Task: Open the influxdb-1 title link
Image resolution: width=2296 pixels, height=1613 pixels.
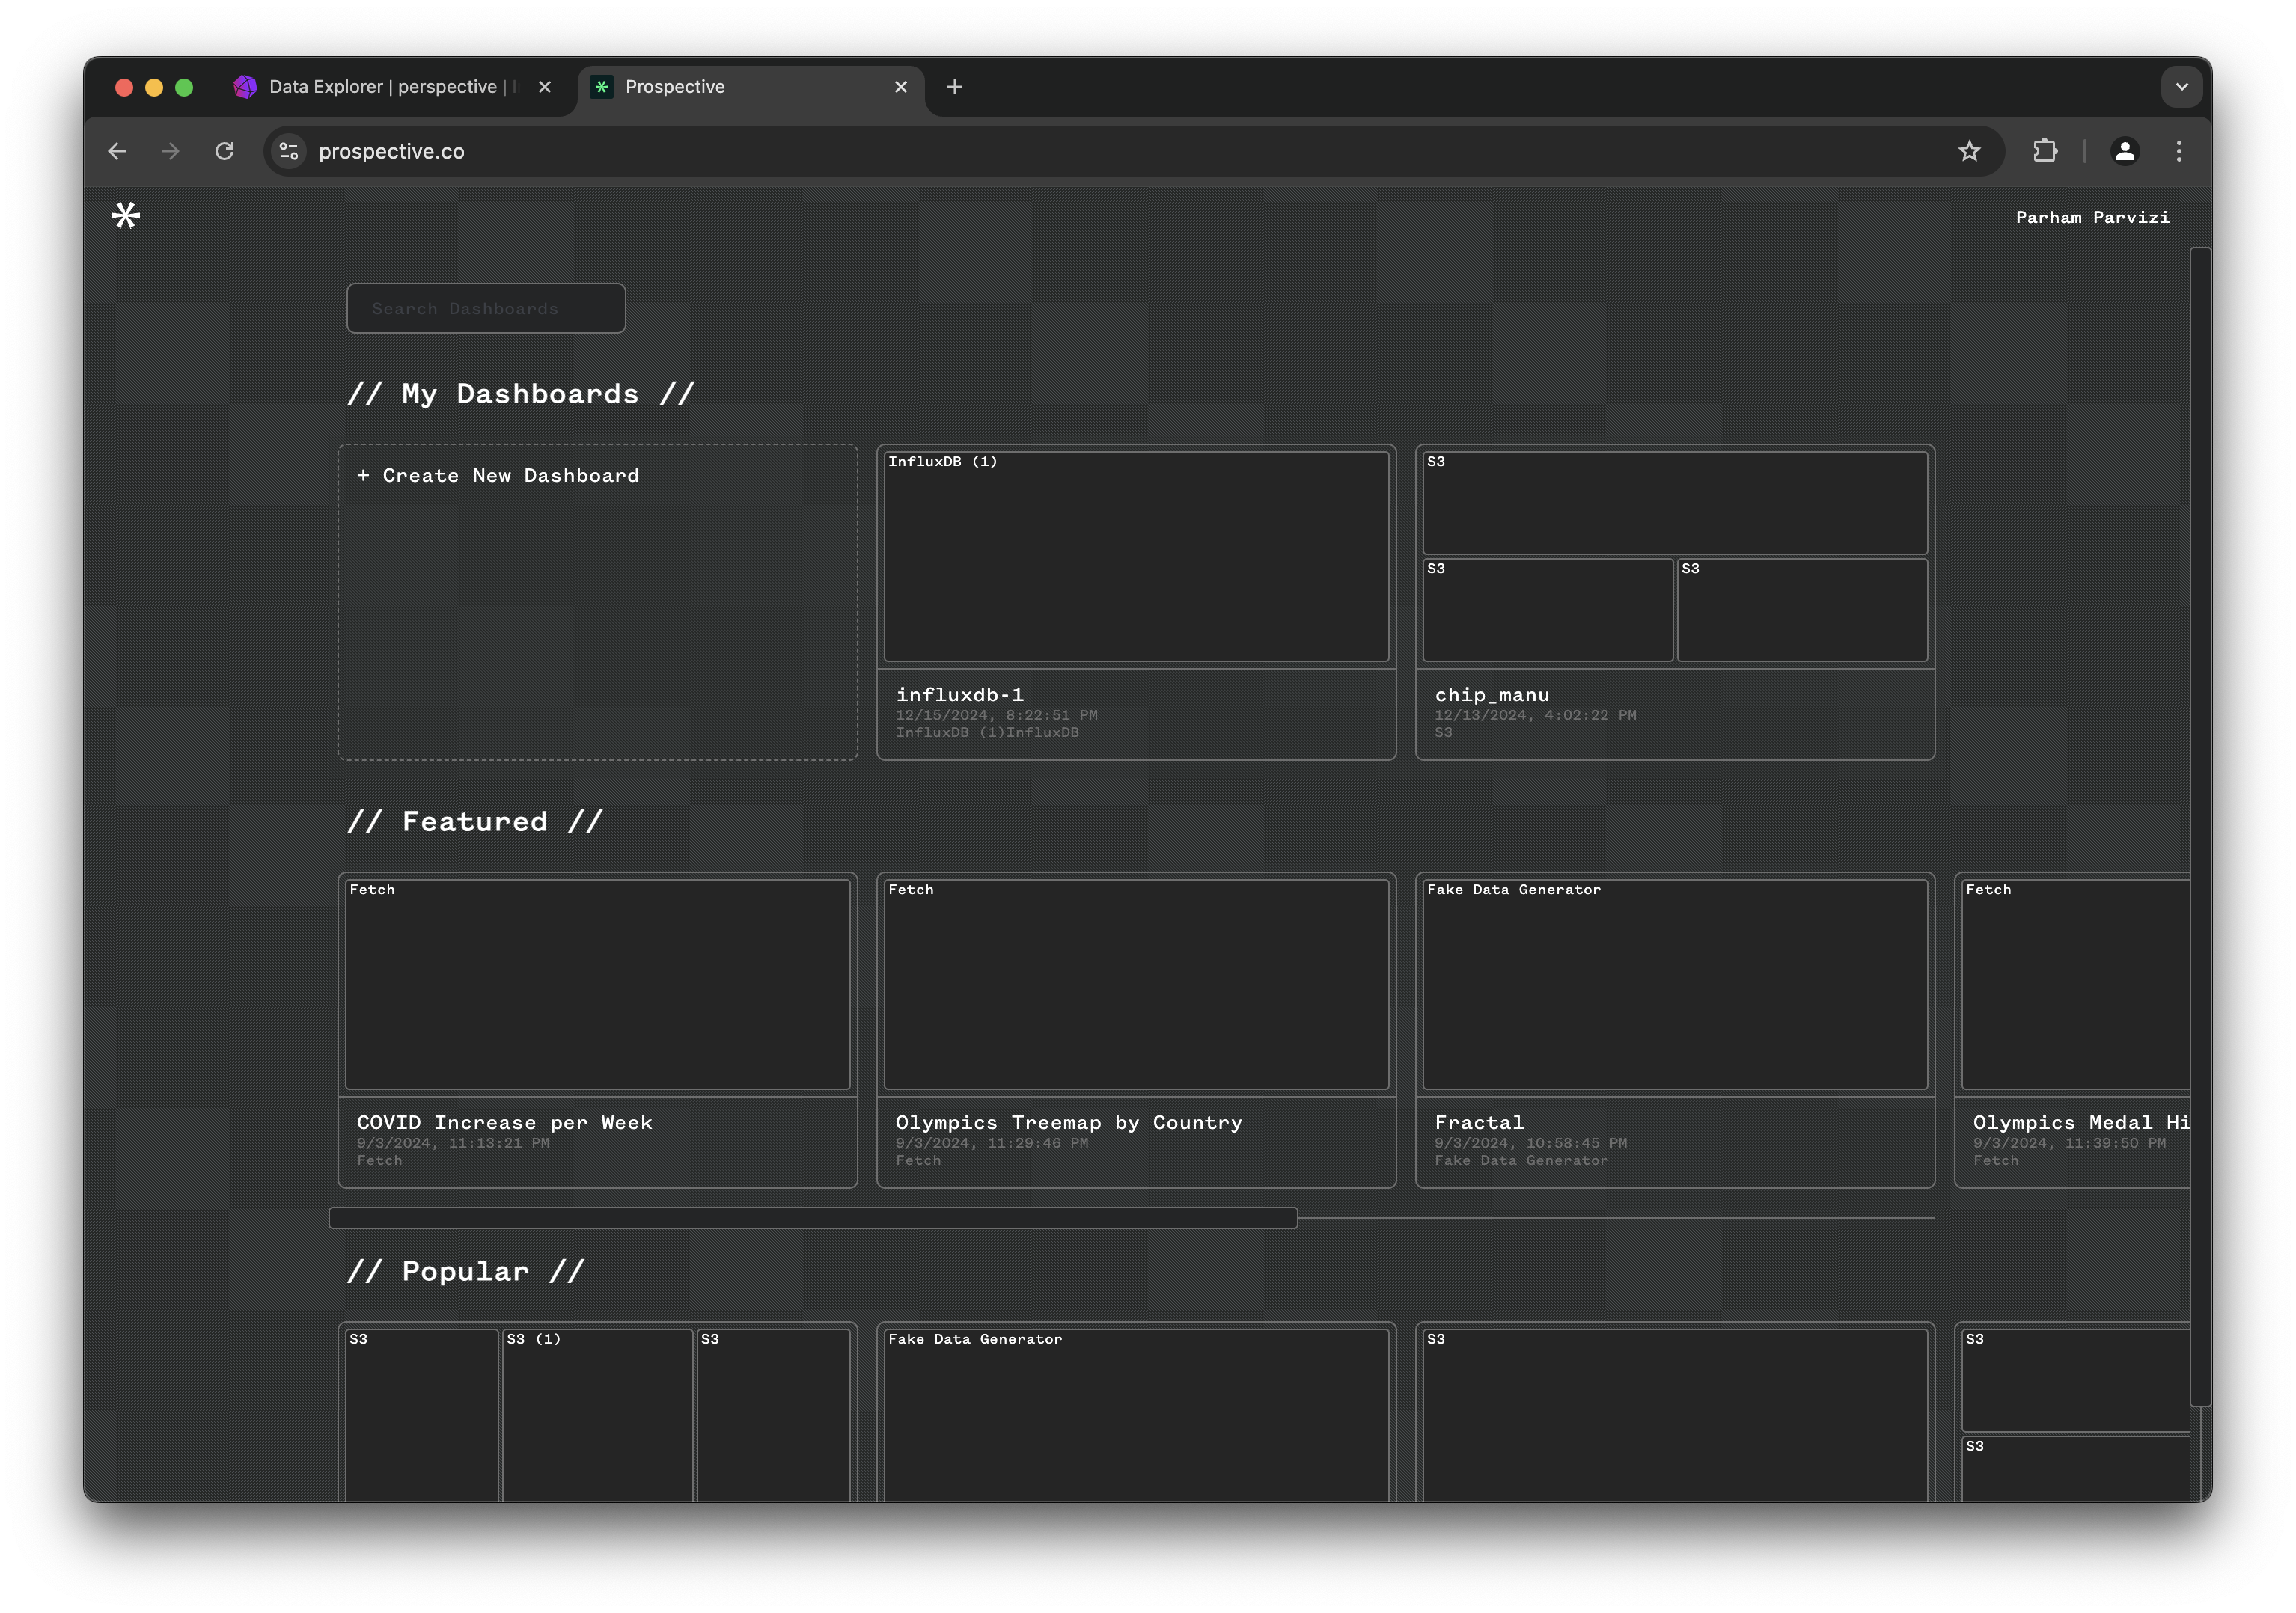Action: [959, 694]
